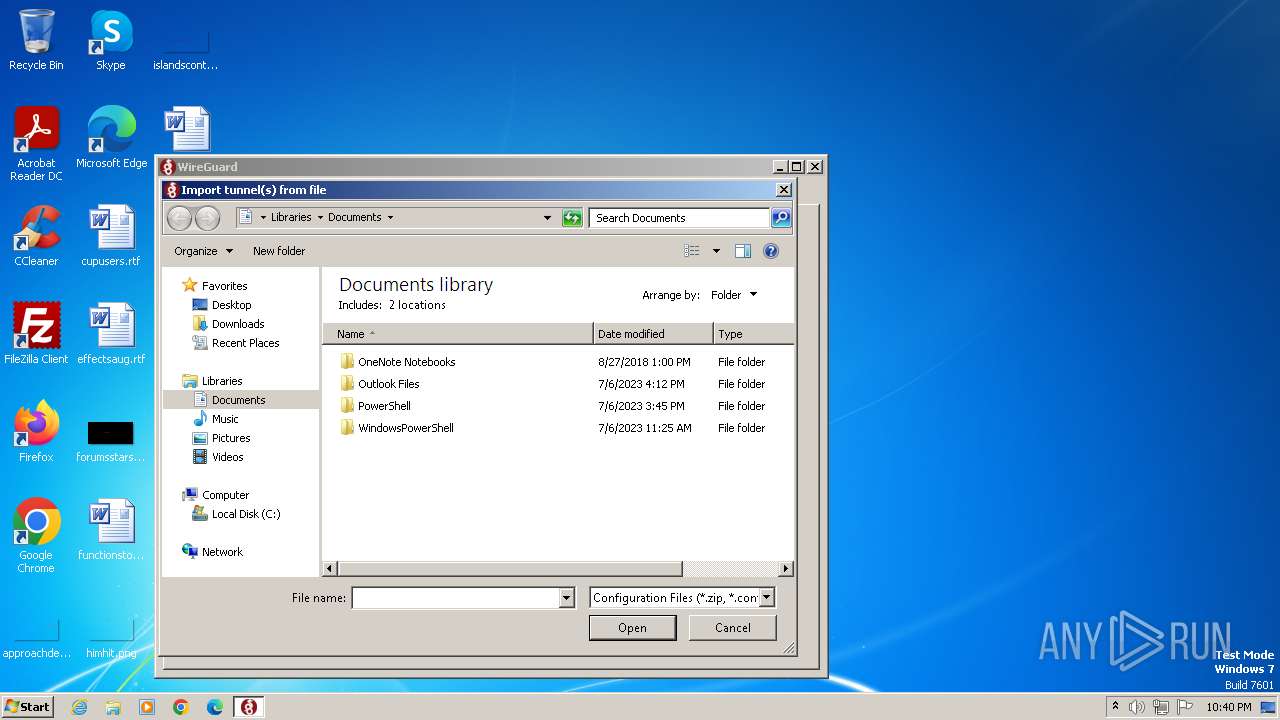Click the WireGuard taskbar icon
Viewport: 1280px width, 720px height.
pos(248,707)
